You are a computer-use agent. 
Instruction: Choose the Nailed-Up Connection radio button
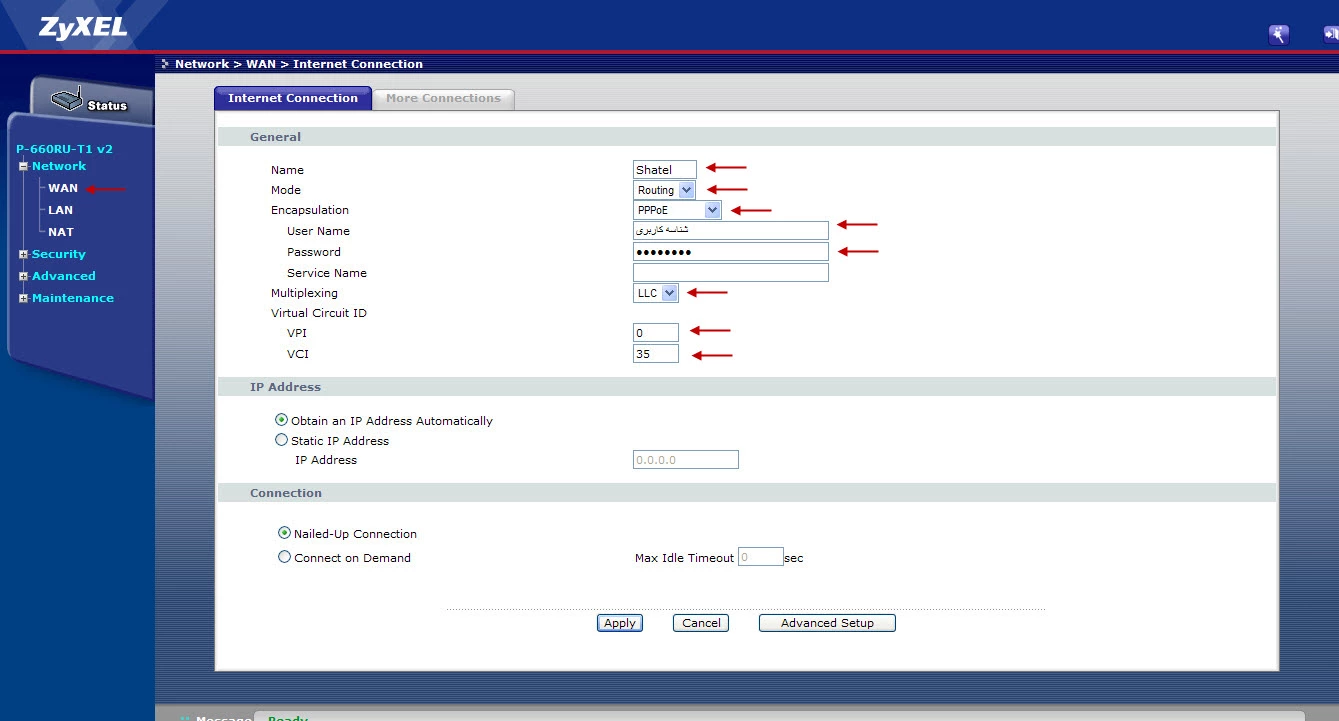[x=284, y=533]
